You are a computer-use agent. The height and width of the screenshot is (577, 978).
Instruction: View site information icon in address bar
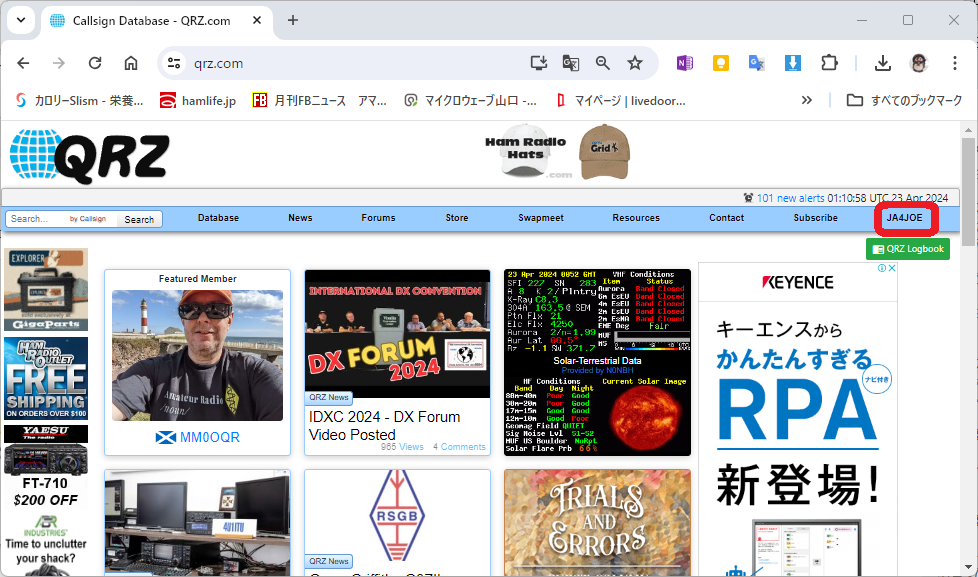click(174, 63)
